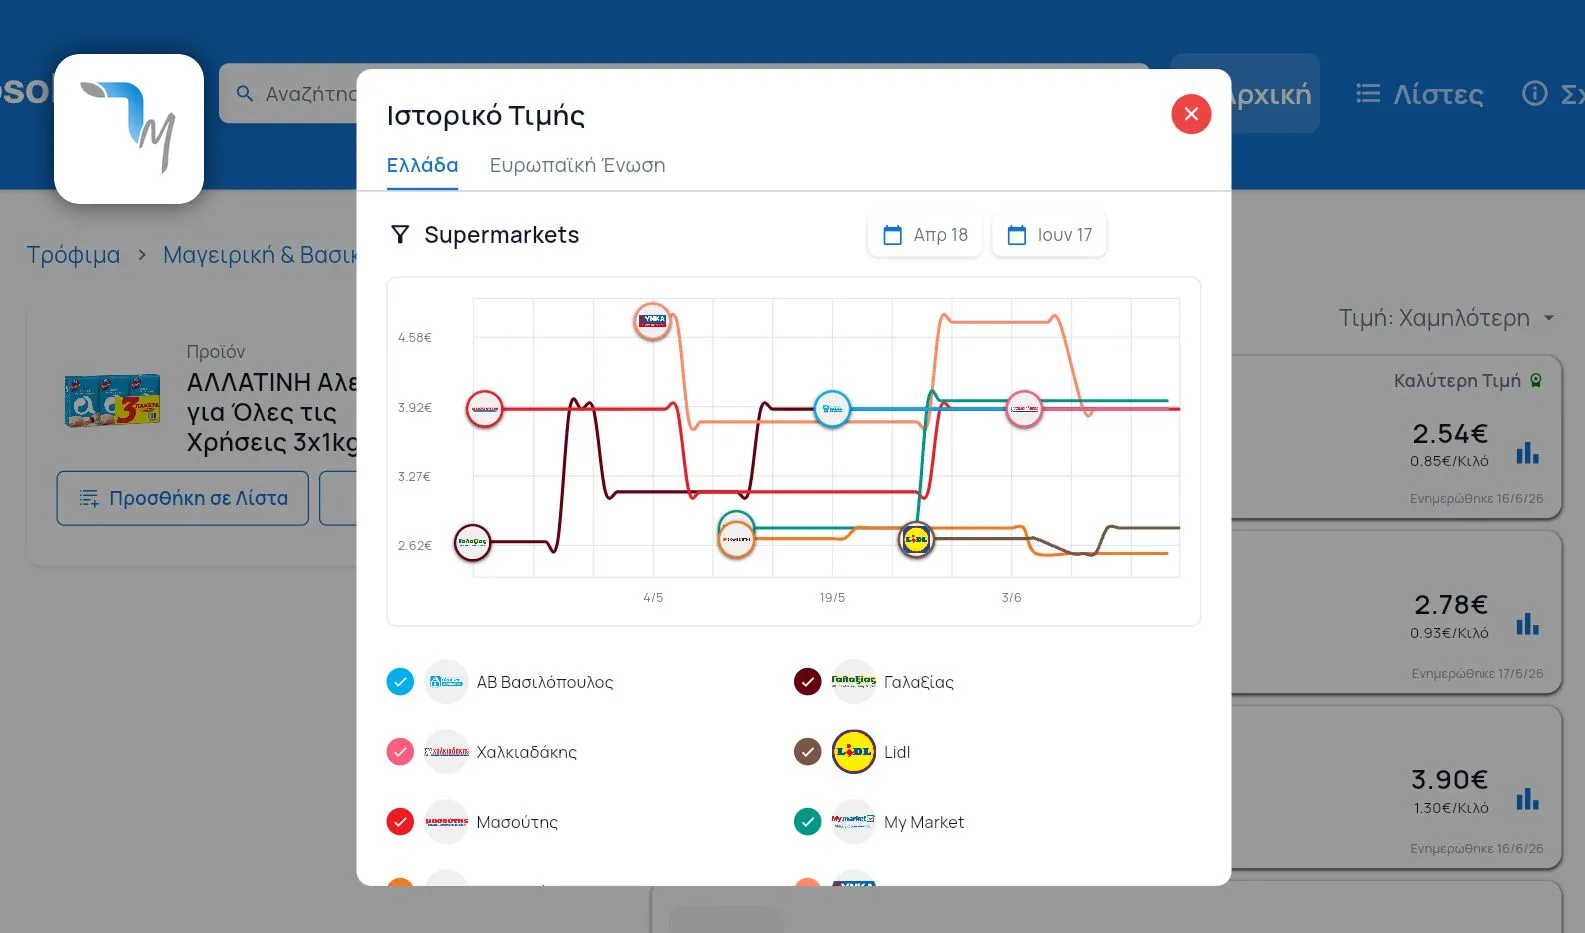The image size is (1585, 933).
Task: Uncheck the My Market series
Action: 807,822
